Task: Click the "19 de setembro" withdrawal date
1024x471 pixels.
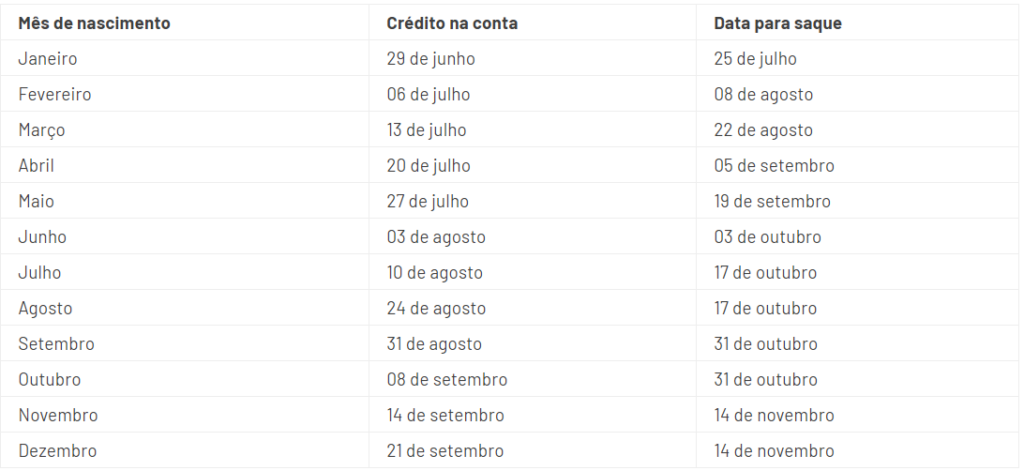Action: [772, 201]
